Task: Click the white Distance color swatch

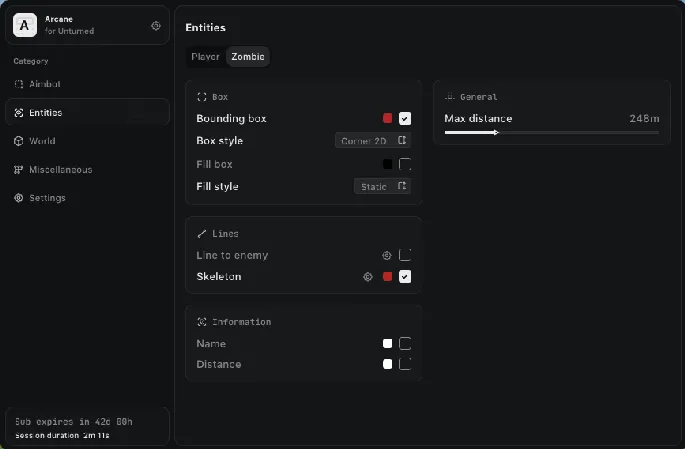Action: 388,364
